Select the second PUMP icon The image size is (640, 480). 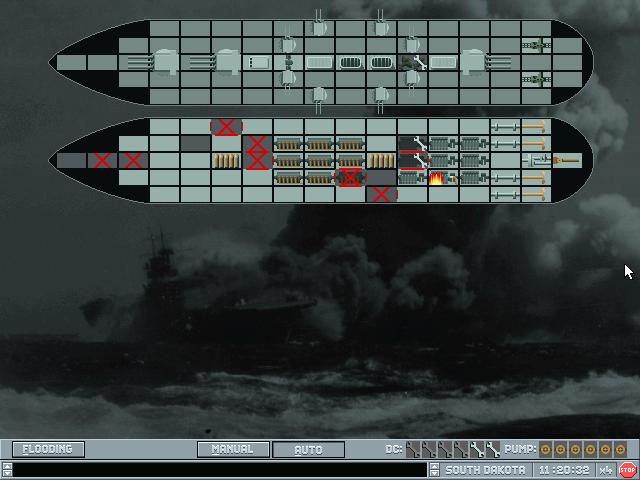(560, 449)
